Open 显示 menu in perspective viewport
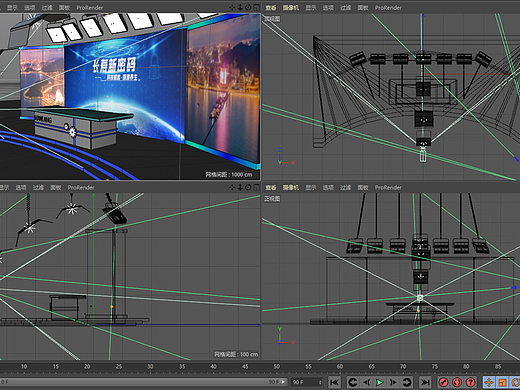Image resolution: width=520 pixels, height=390 pixels. [x=12, y=7]
